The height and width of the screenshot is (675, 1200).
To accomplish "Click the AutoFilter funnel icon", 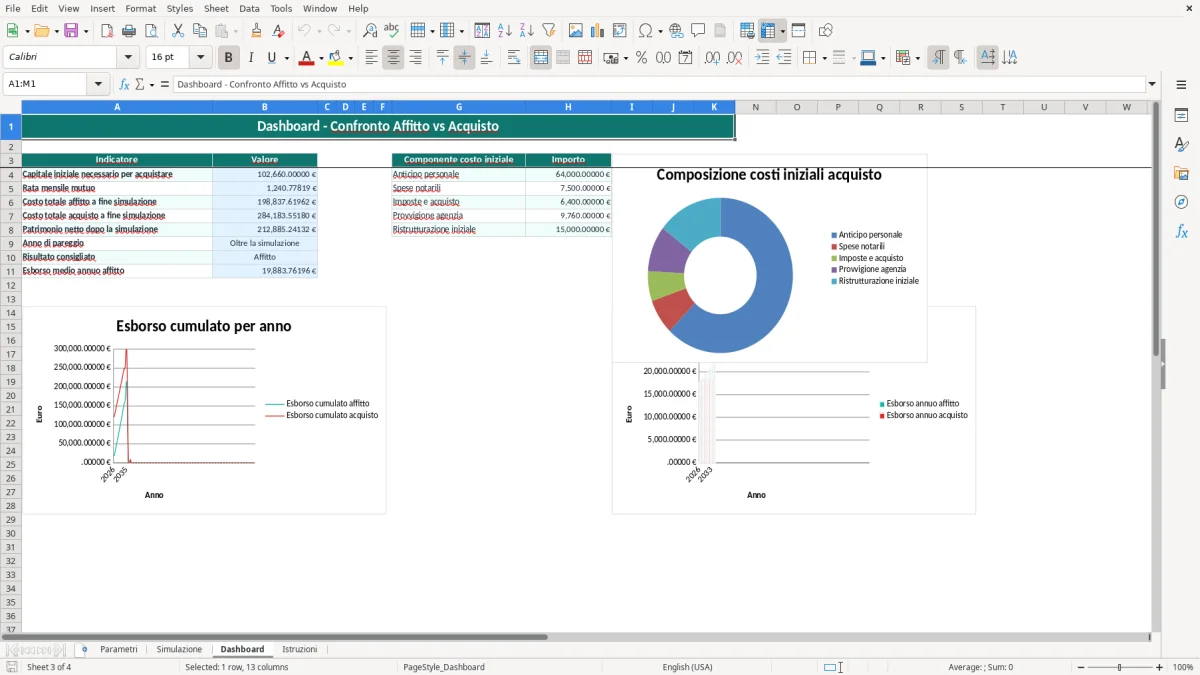I will (549, 31).
